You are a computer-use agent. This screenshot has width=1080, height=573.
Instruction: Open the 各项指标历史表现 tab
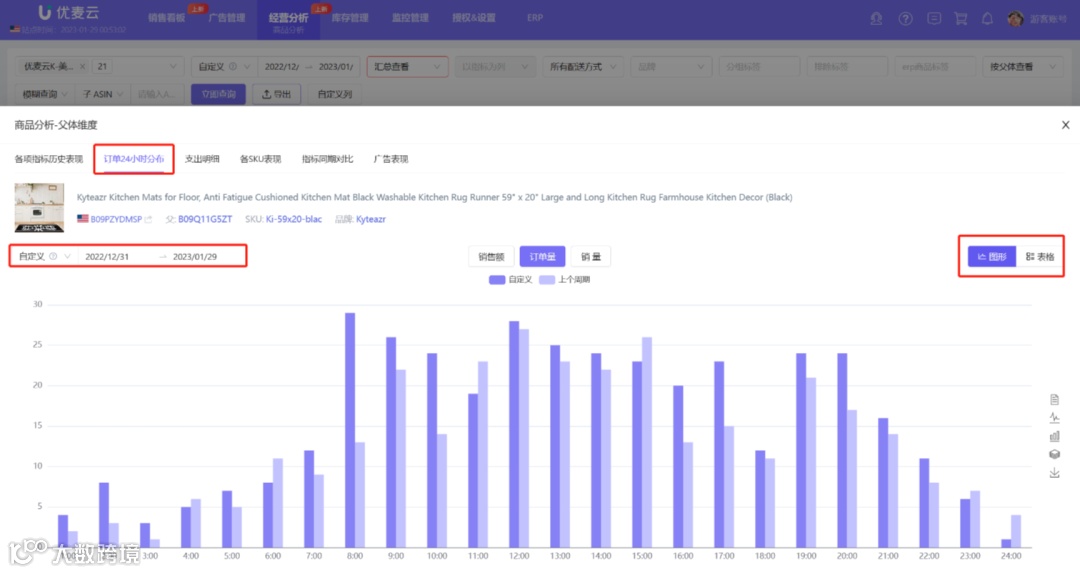(48, 159)
